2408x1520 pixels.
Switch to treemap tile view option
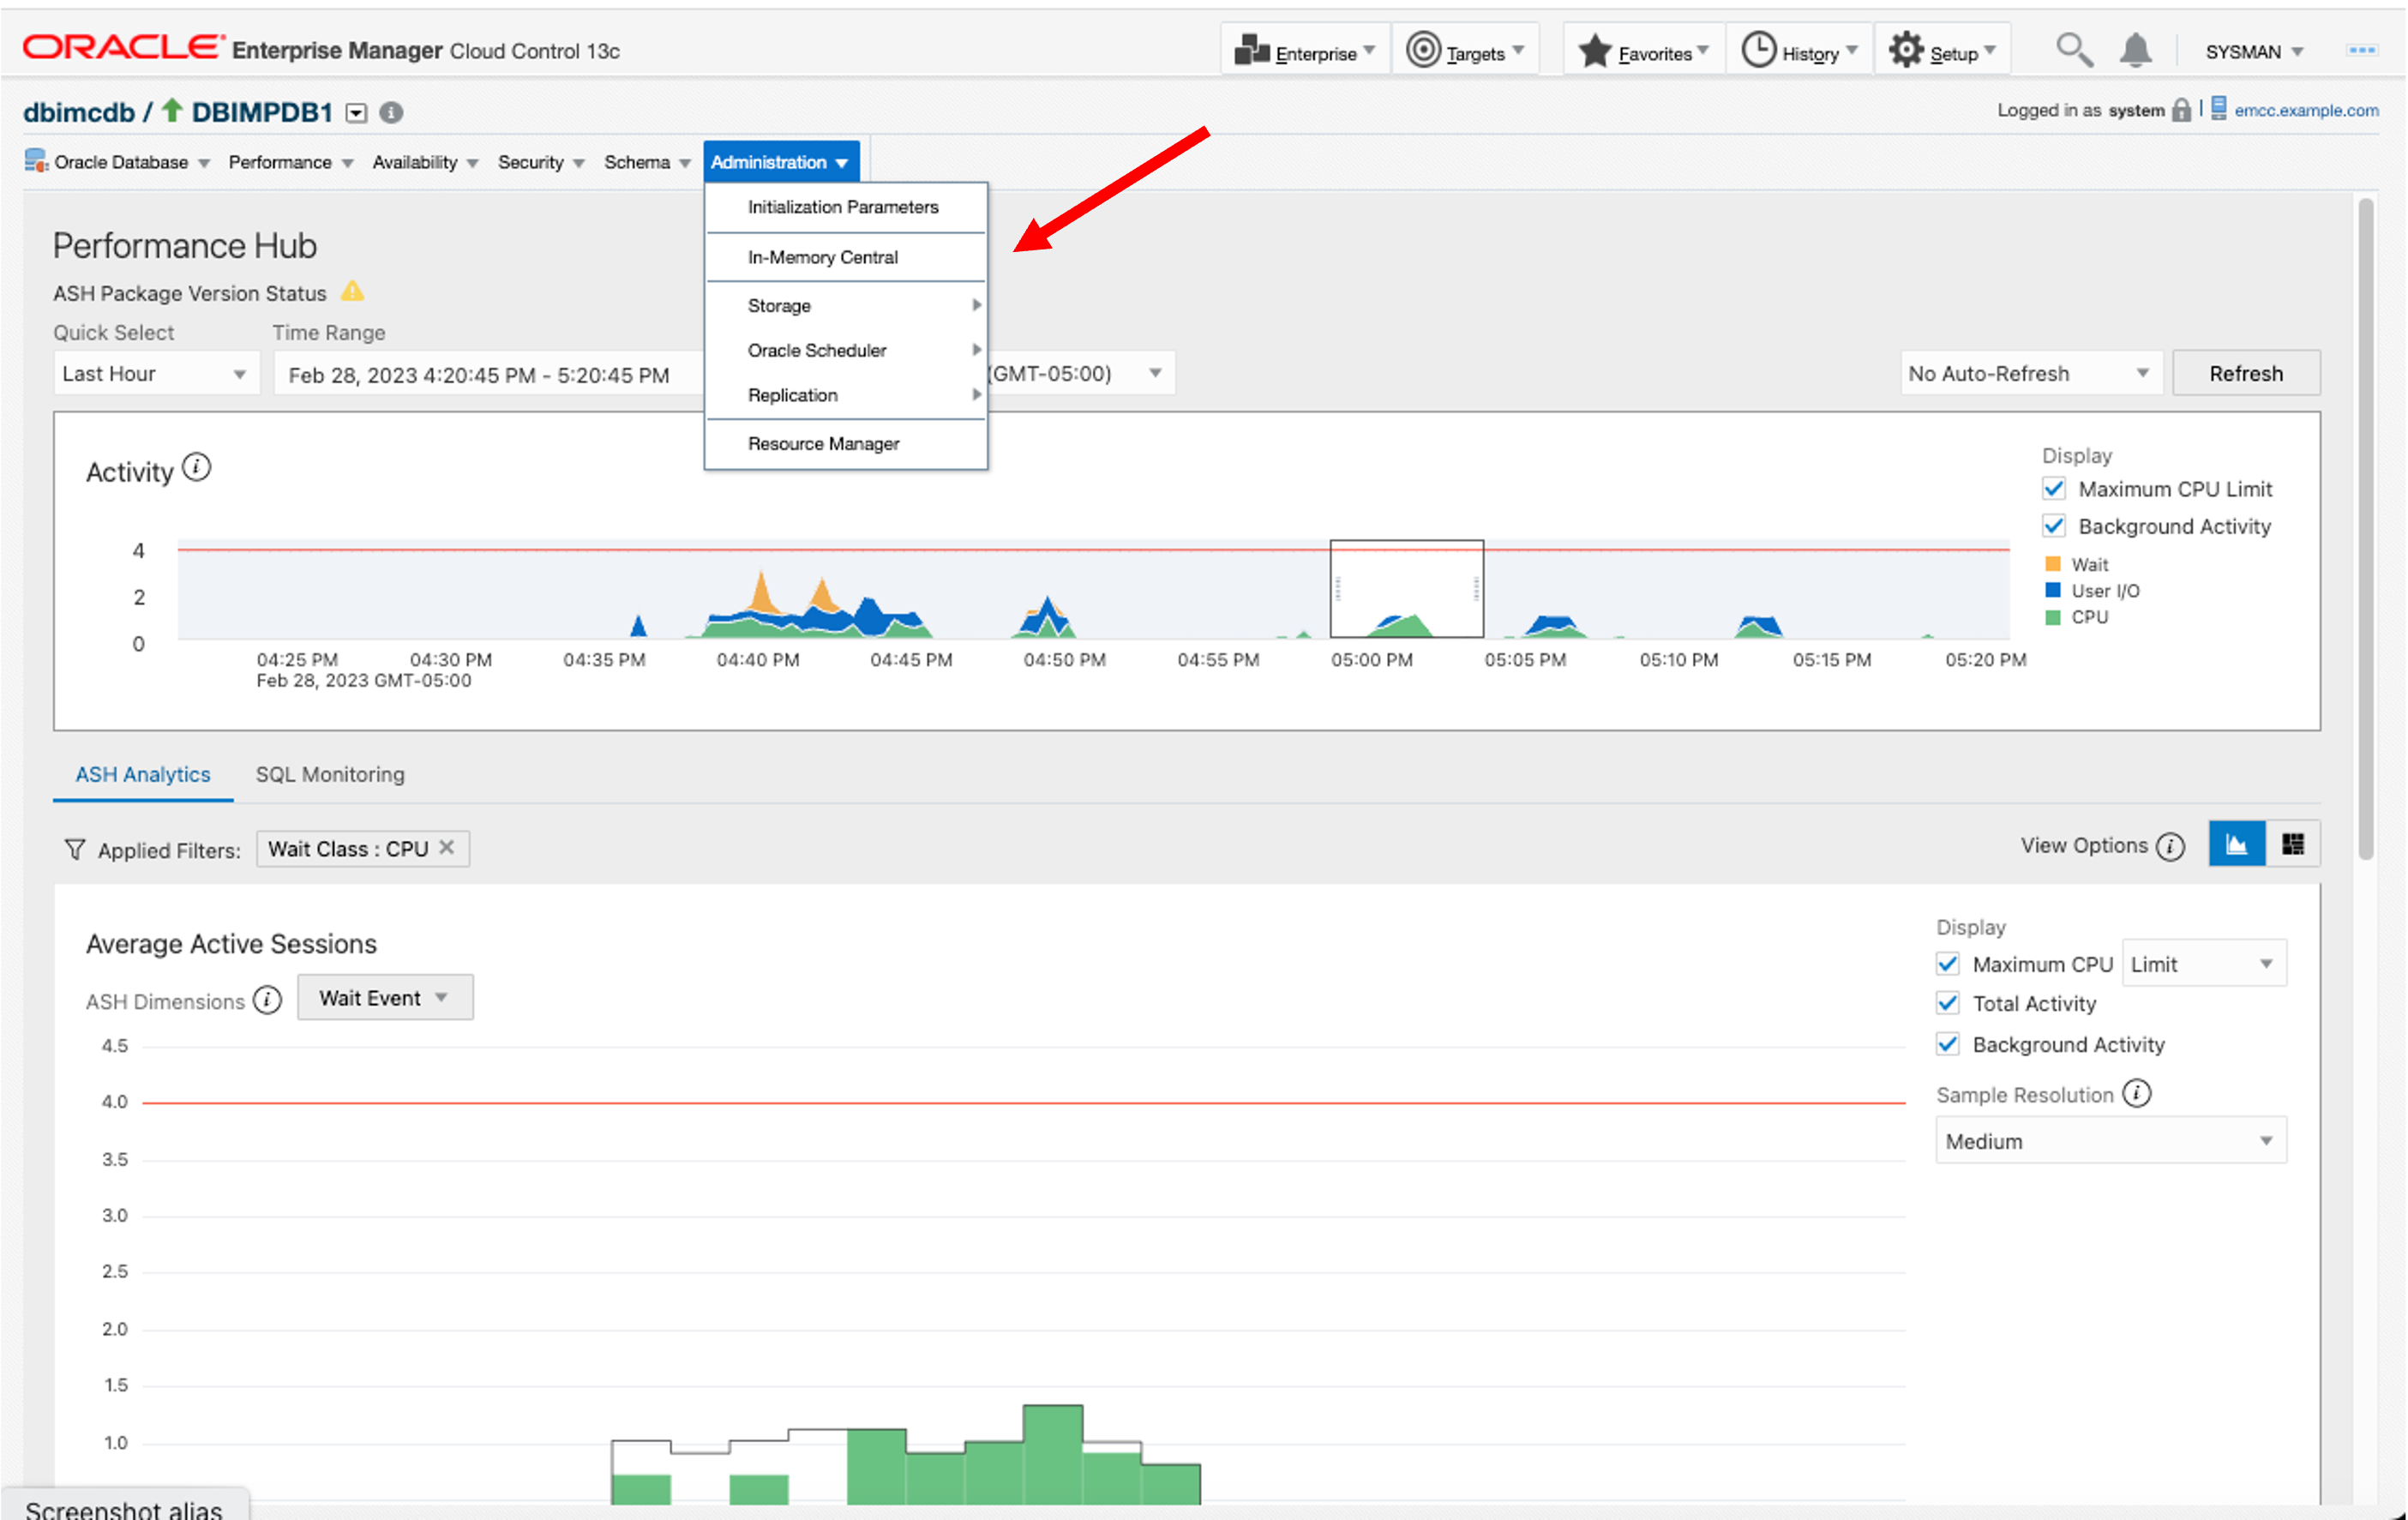coord(2292,845)
